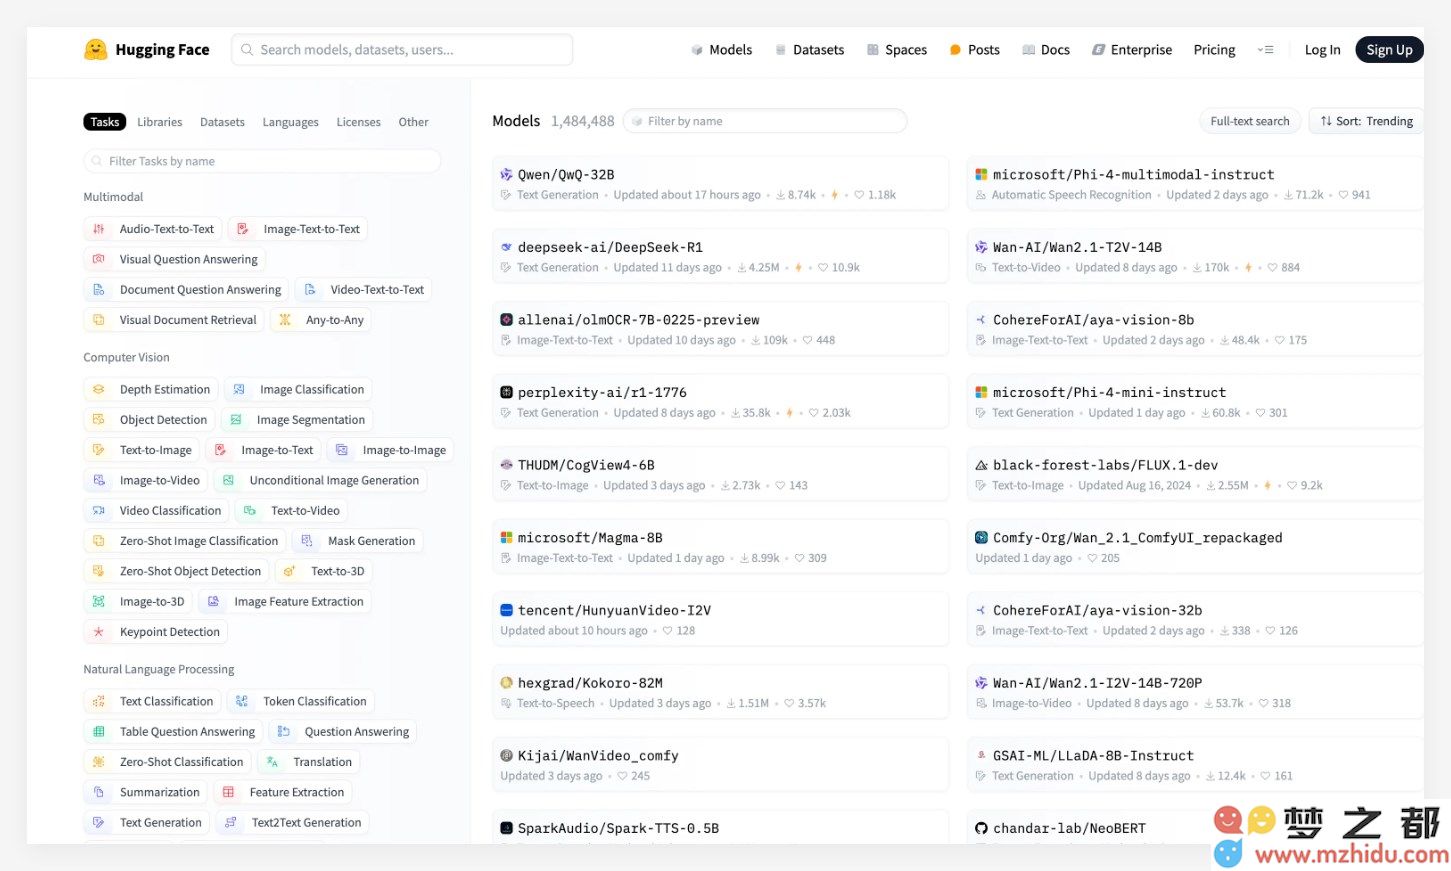Click the Object Detection task icon
1451x871 pixels.
click(x=98, y=420)
